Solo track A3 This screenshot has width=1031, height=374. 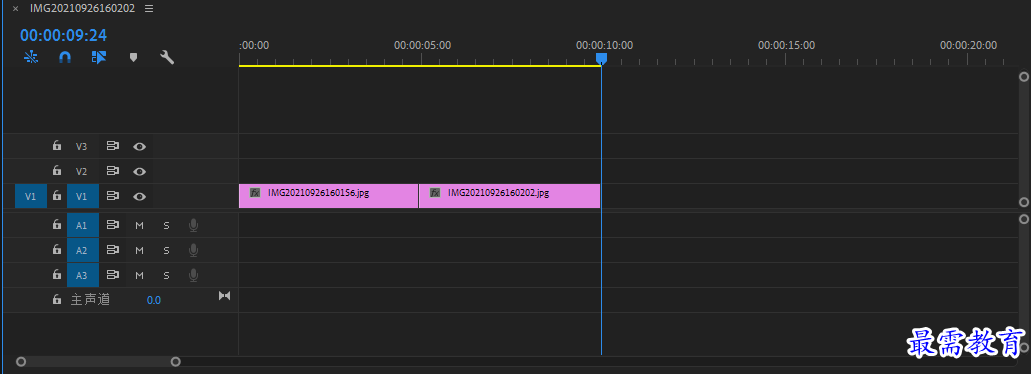pos(166,275)
